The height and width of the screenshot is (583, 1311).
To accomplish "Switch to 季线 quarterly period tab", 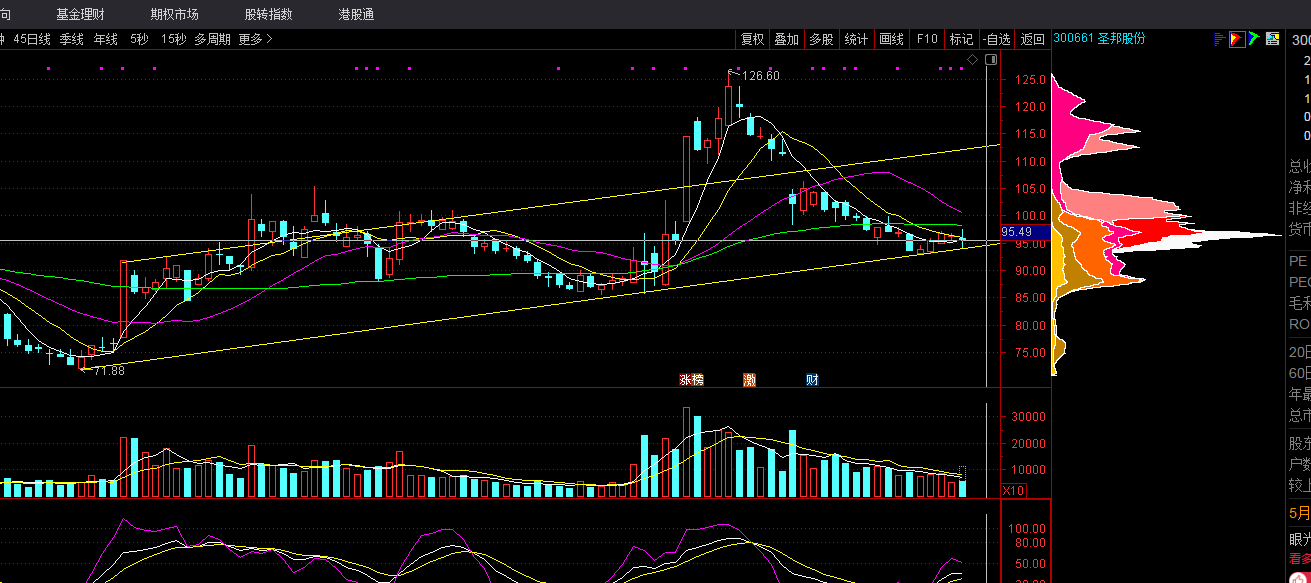I will (x=72, y=39).
